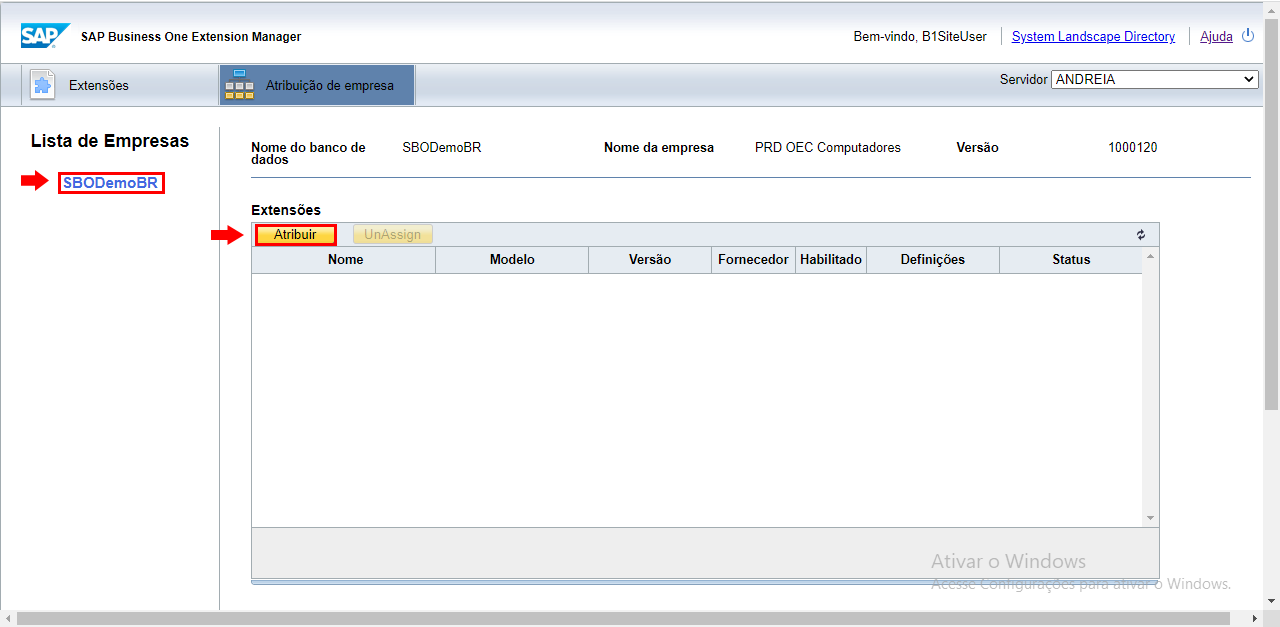Screen dimensions: 1280x627
Task: Click the SAP logo
Action: coord(45,36)
